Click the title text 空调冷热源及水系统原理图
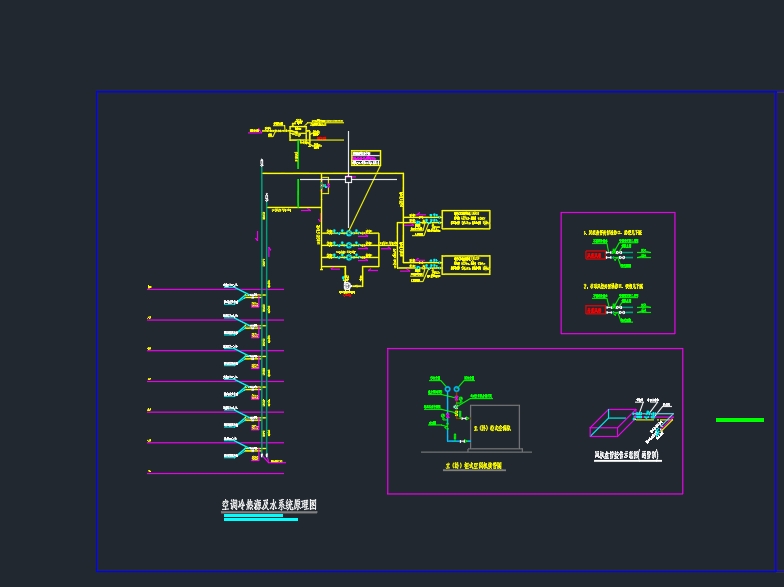784x587 pixels. click(269, 505)
